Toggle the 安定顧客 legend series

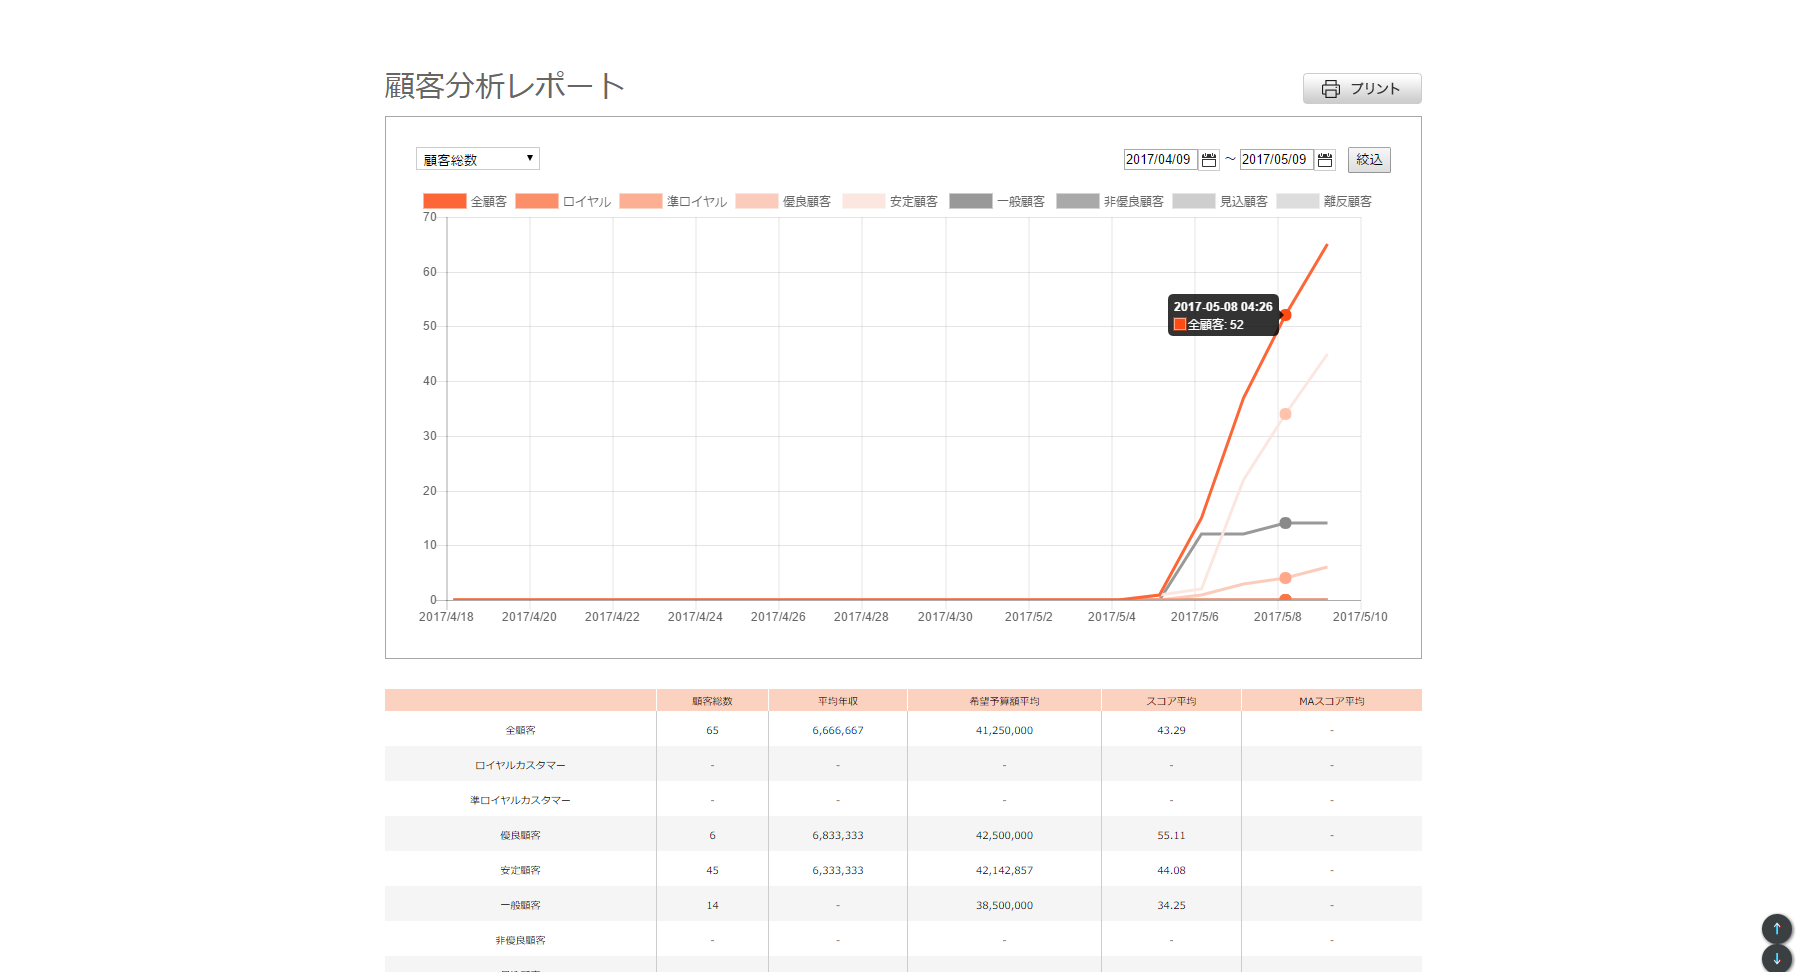(x=890, y=201)
